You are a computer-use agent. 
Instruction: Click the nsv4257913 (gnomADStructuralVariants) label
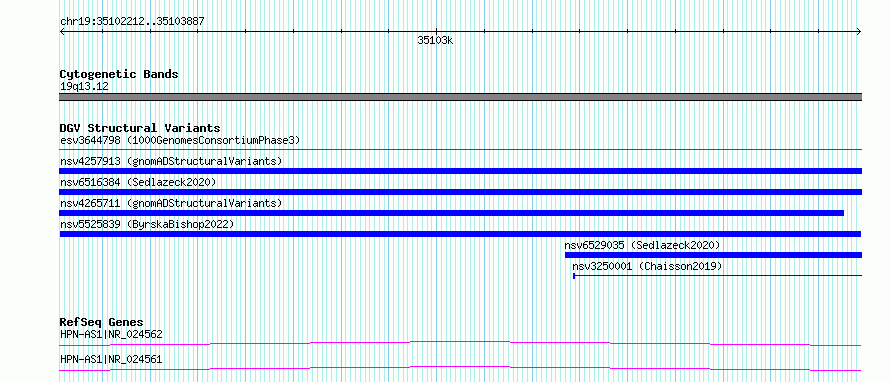171,161
